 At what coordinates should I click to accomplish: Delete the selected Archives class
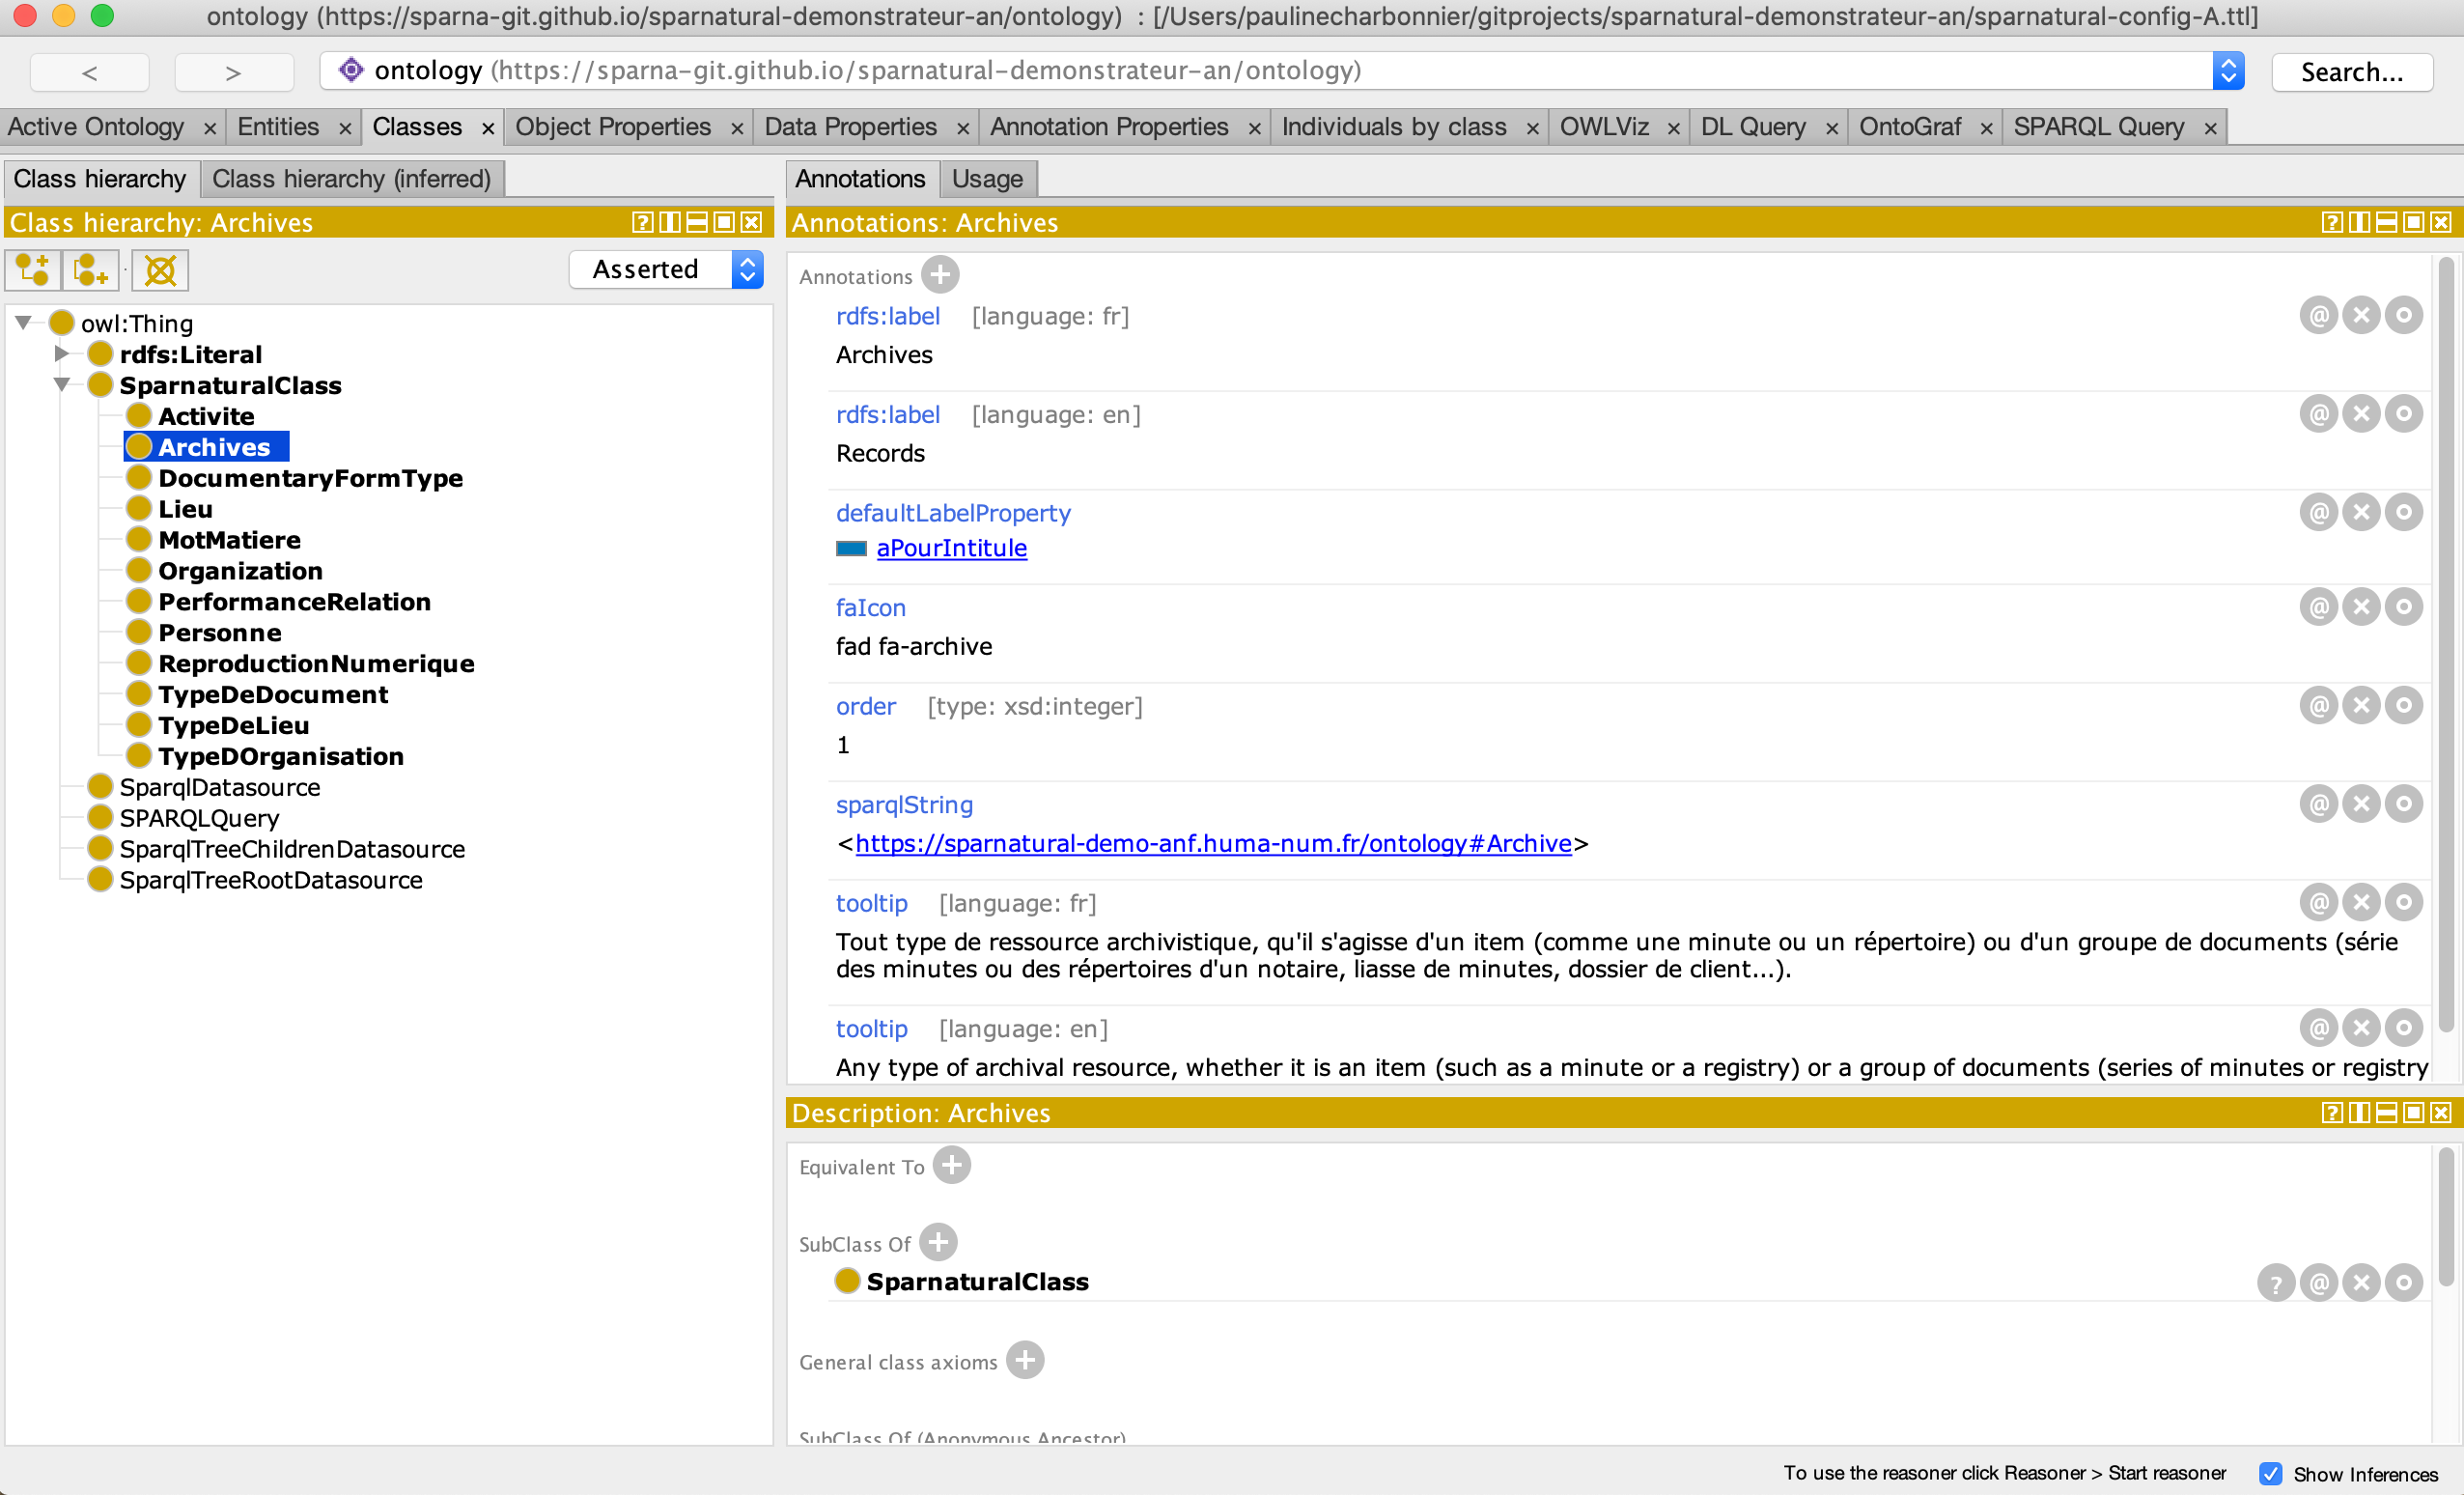tap(159, 269)
